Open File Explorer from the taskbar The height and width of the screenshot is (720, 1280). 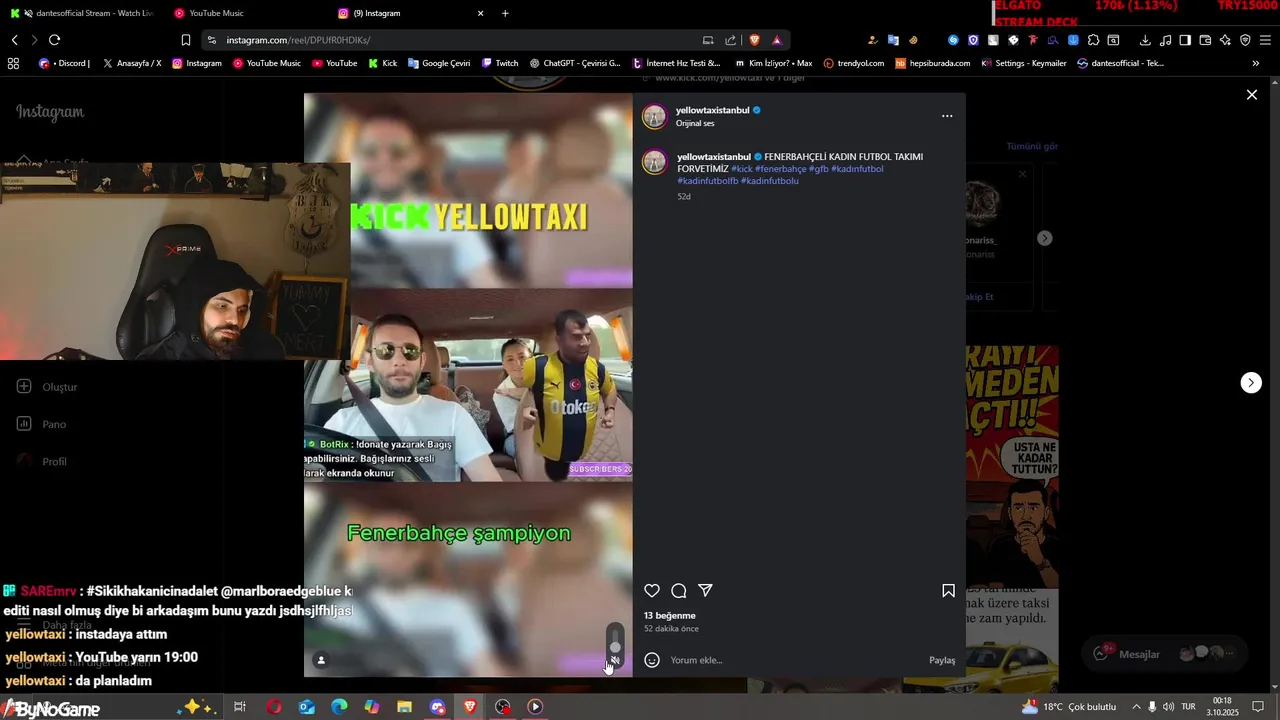coord(405,707)
